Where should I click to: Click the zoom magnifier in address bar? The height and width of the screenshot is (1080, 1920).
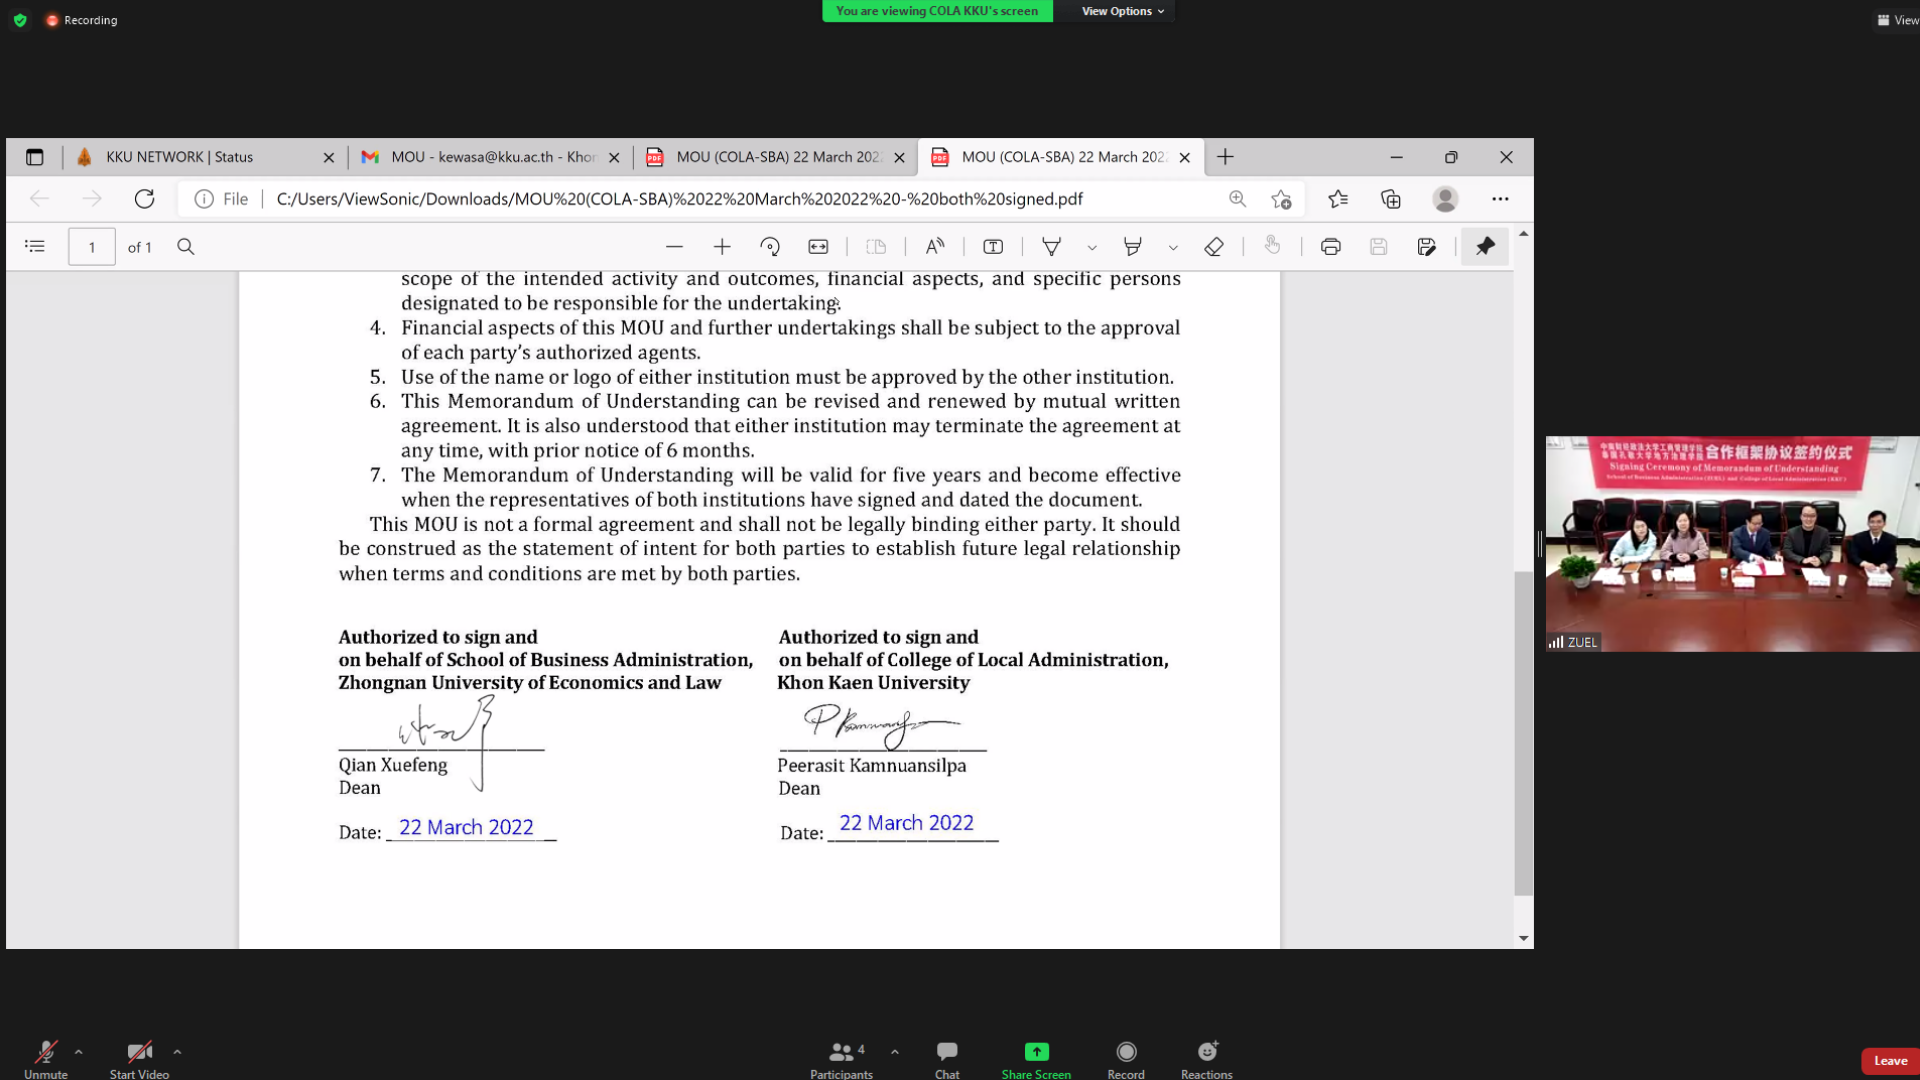pyautogui.click(x=1238, y=199)
